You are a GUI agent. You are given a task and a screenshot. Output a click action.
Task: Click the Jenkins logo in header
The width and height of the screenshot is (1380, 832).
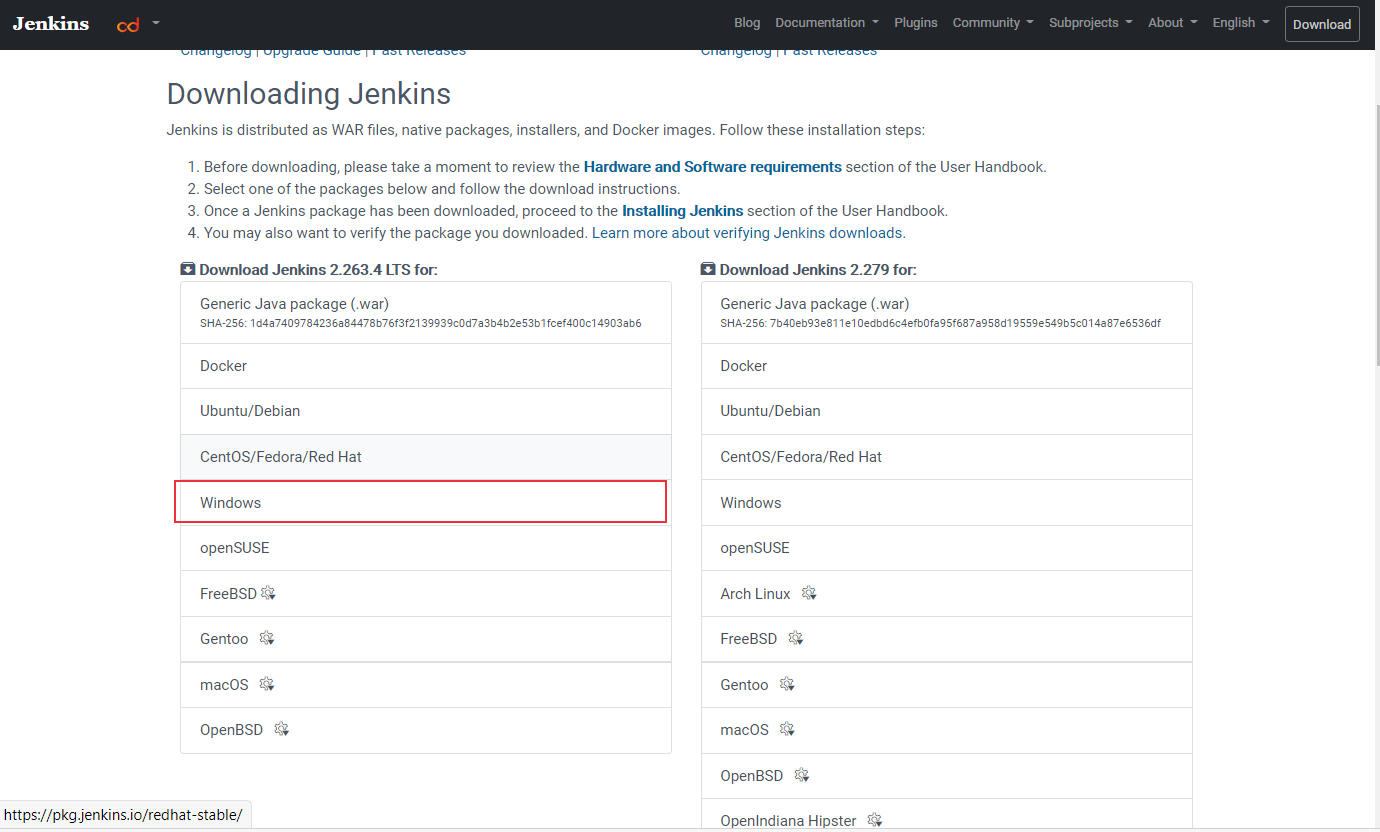click(x=51, y=23)
